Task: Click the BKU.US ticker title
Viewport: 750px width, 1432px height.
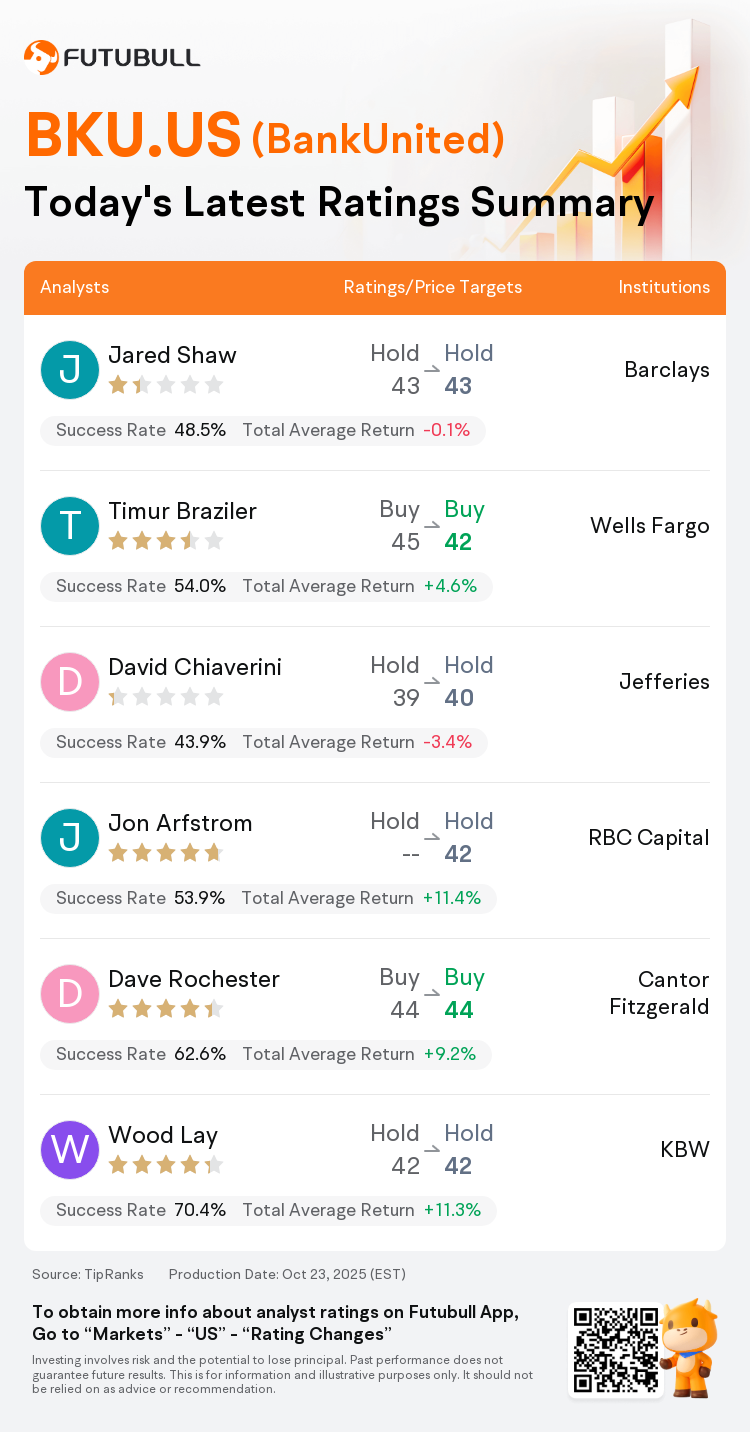Action: pos(134,136)
